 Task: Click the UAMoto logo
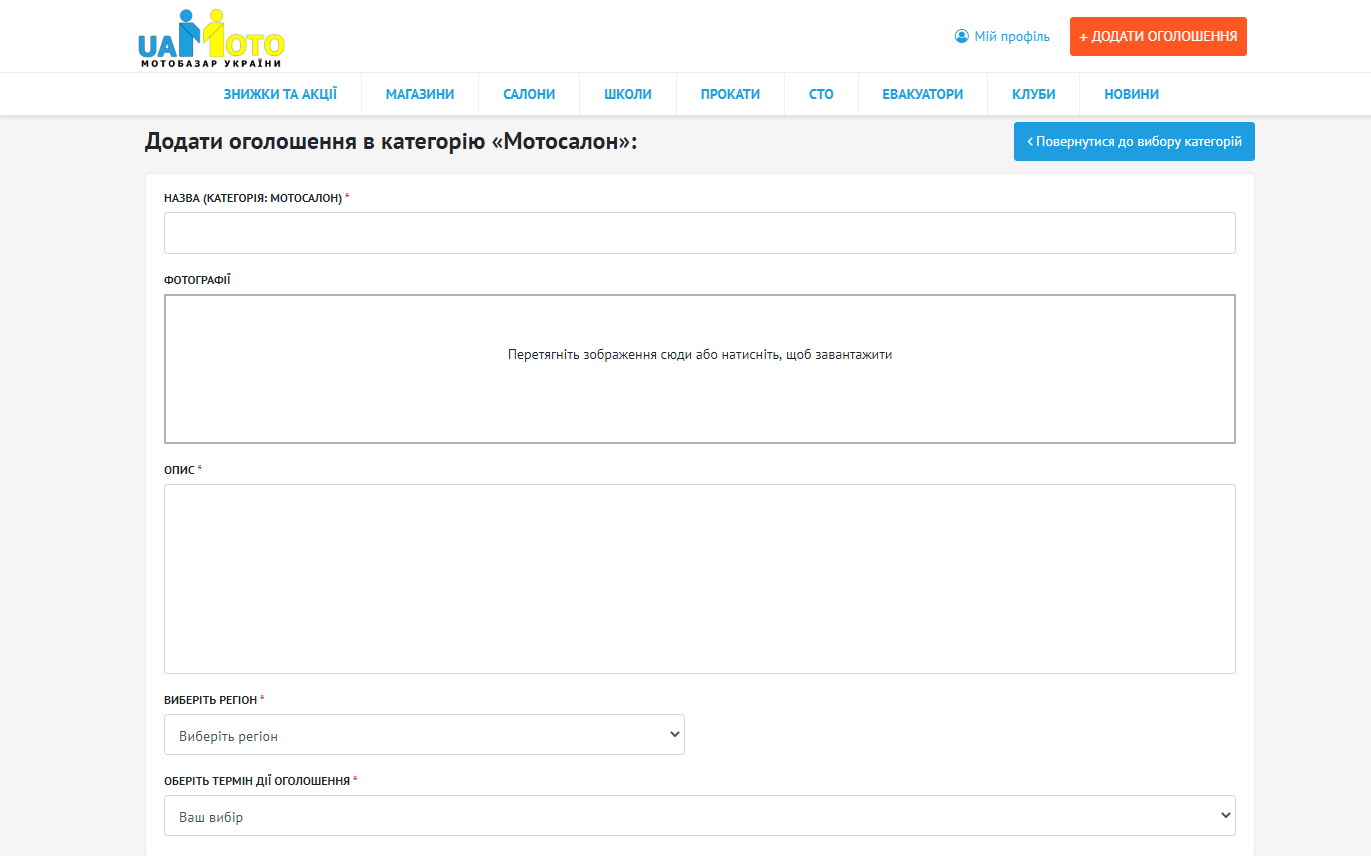211,39
